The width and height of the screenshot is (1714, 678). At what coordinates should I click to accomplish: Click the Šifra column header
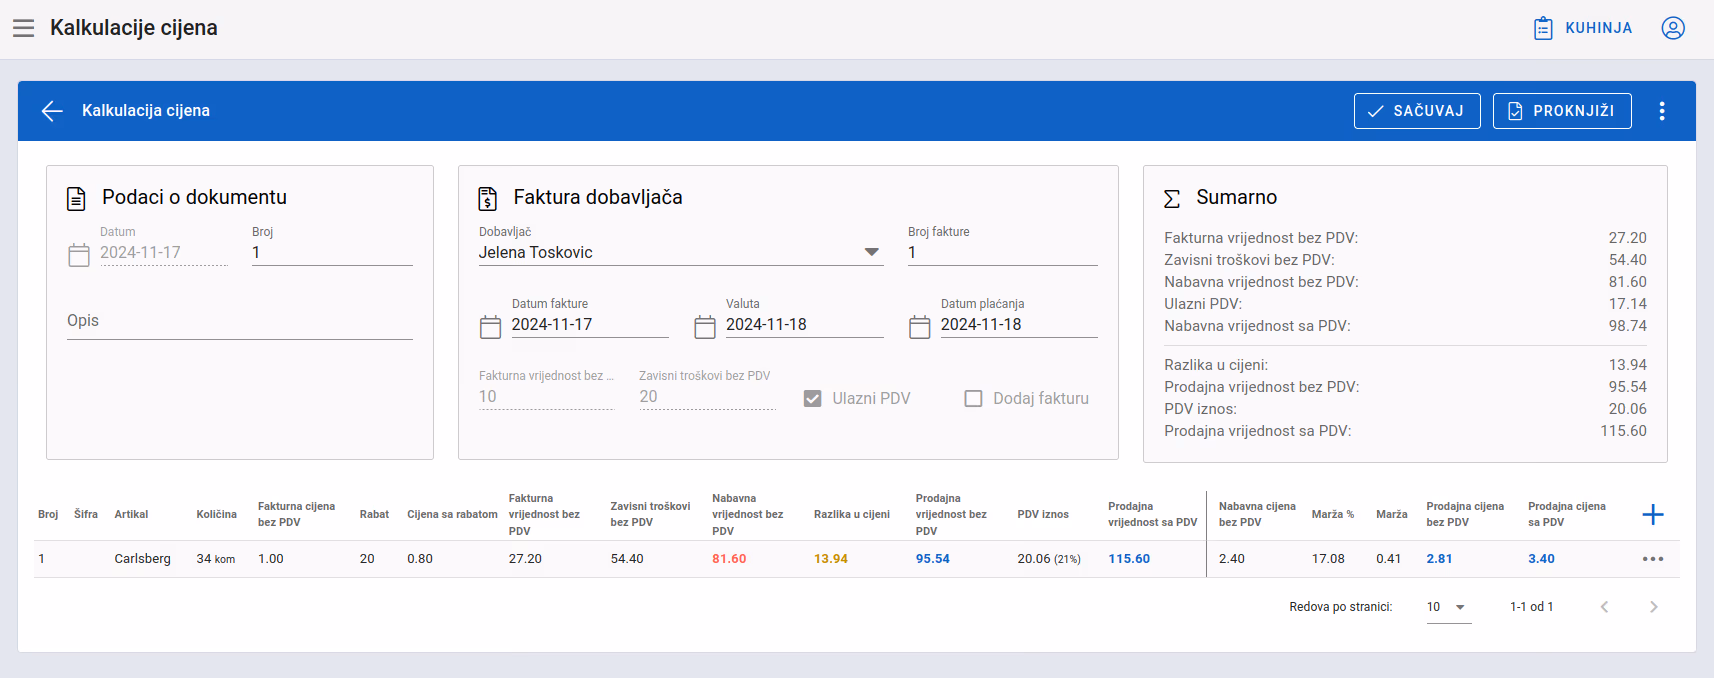(x=86, y=514)
